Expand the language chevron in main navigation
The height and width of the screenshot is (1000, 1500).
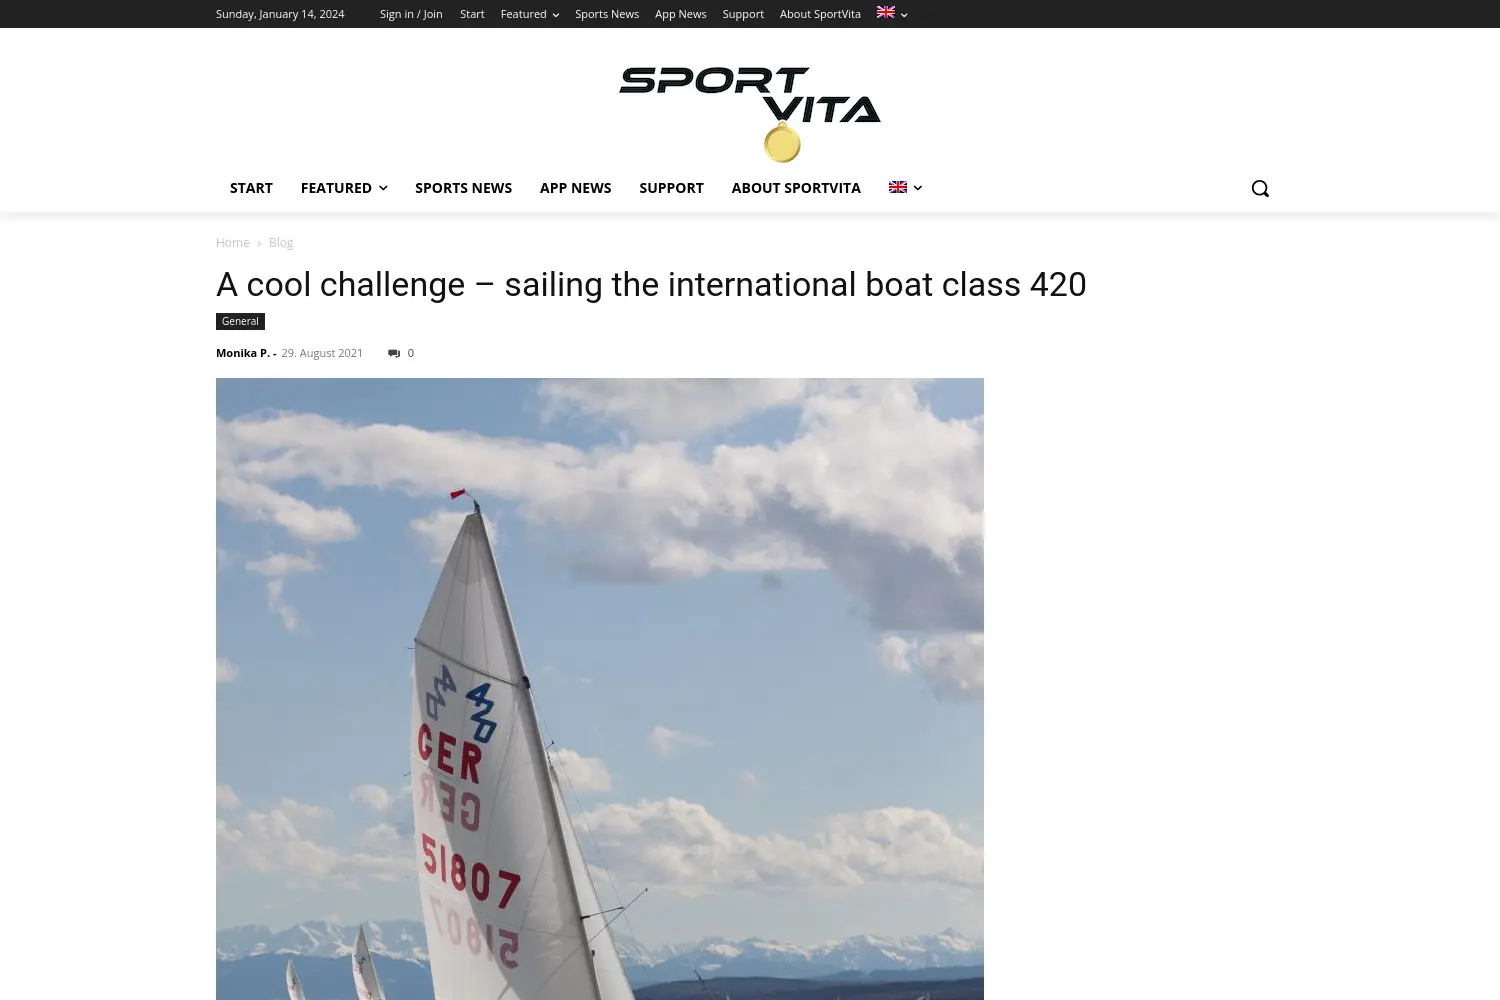click(x=918, y=188)
